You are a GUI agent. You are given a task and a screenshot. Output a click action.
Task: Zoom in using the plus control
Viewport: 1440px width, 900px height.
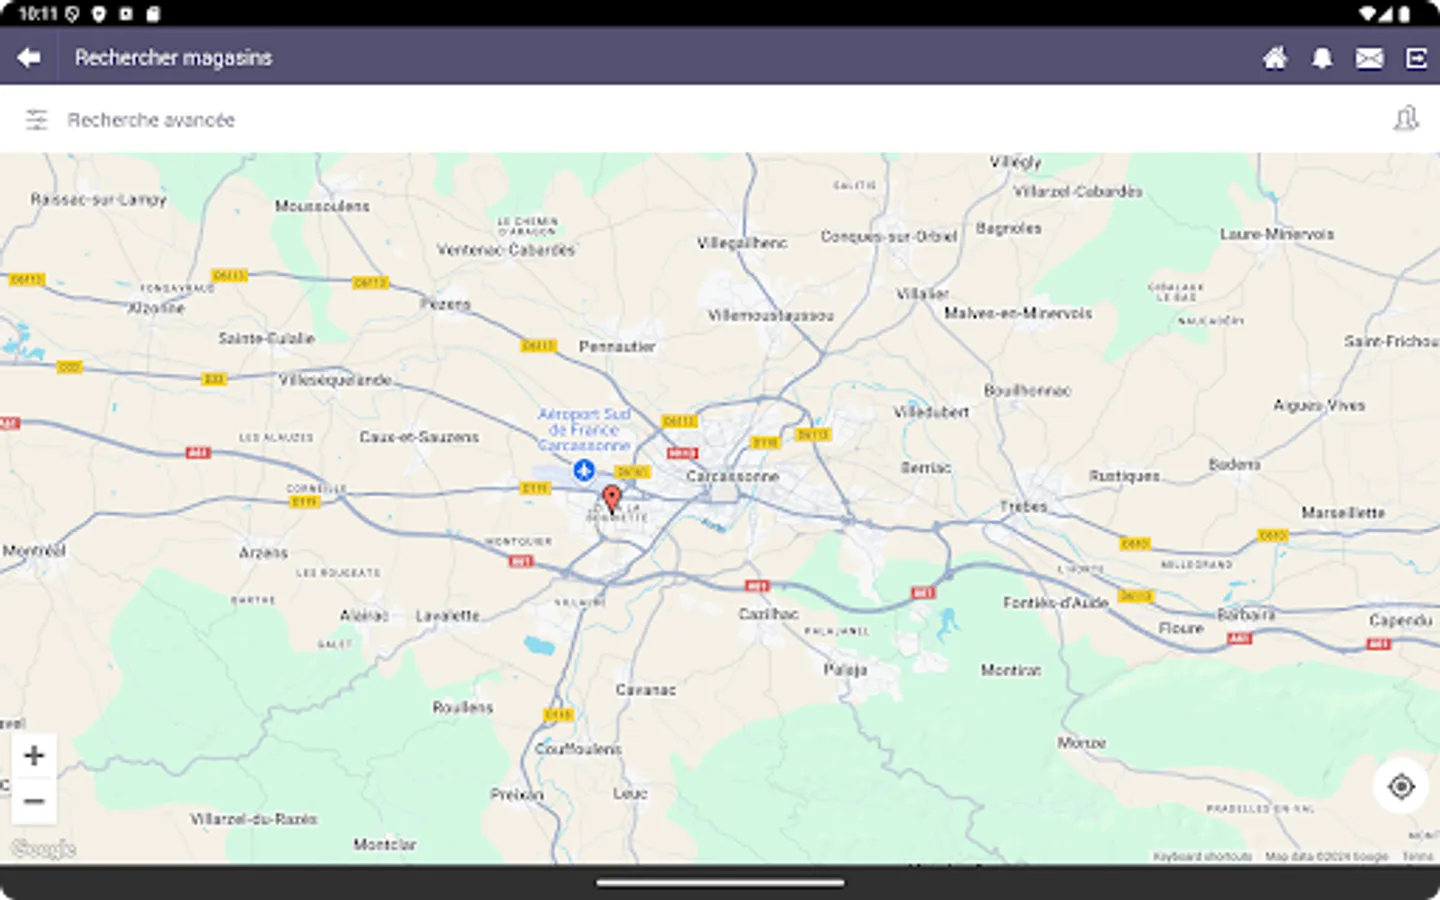tap(35, 756)
